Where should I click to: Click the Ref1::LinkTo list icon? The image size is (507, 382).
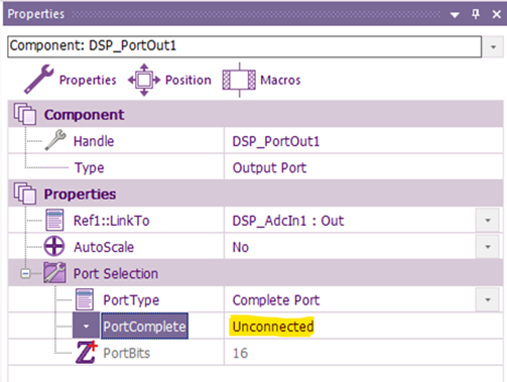(54, 220)
